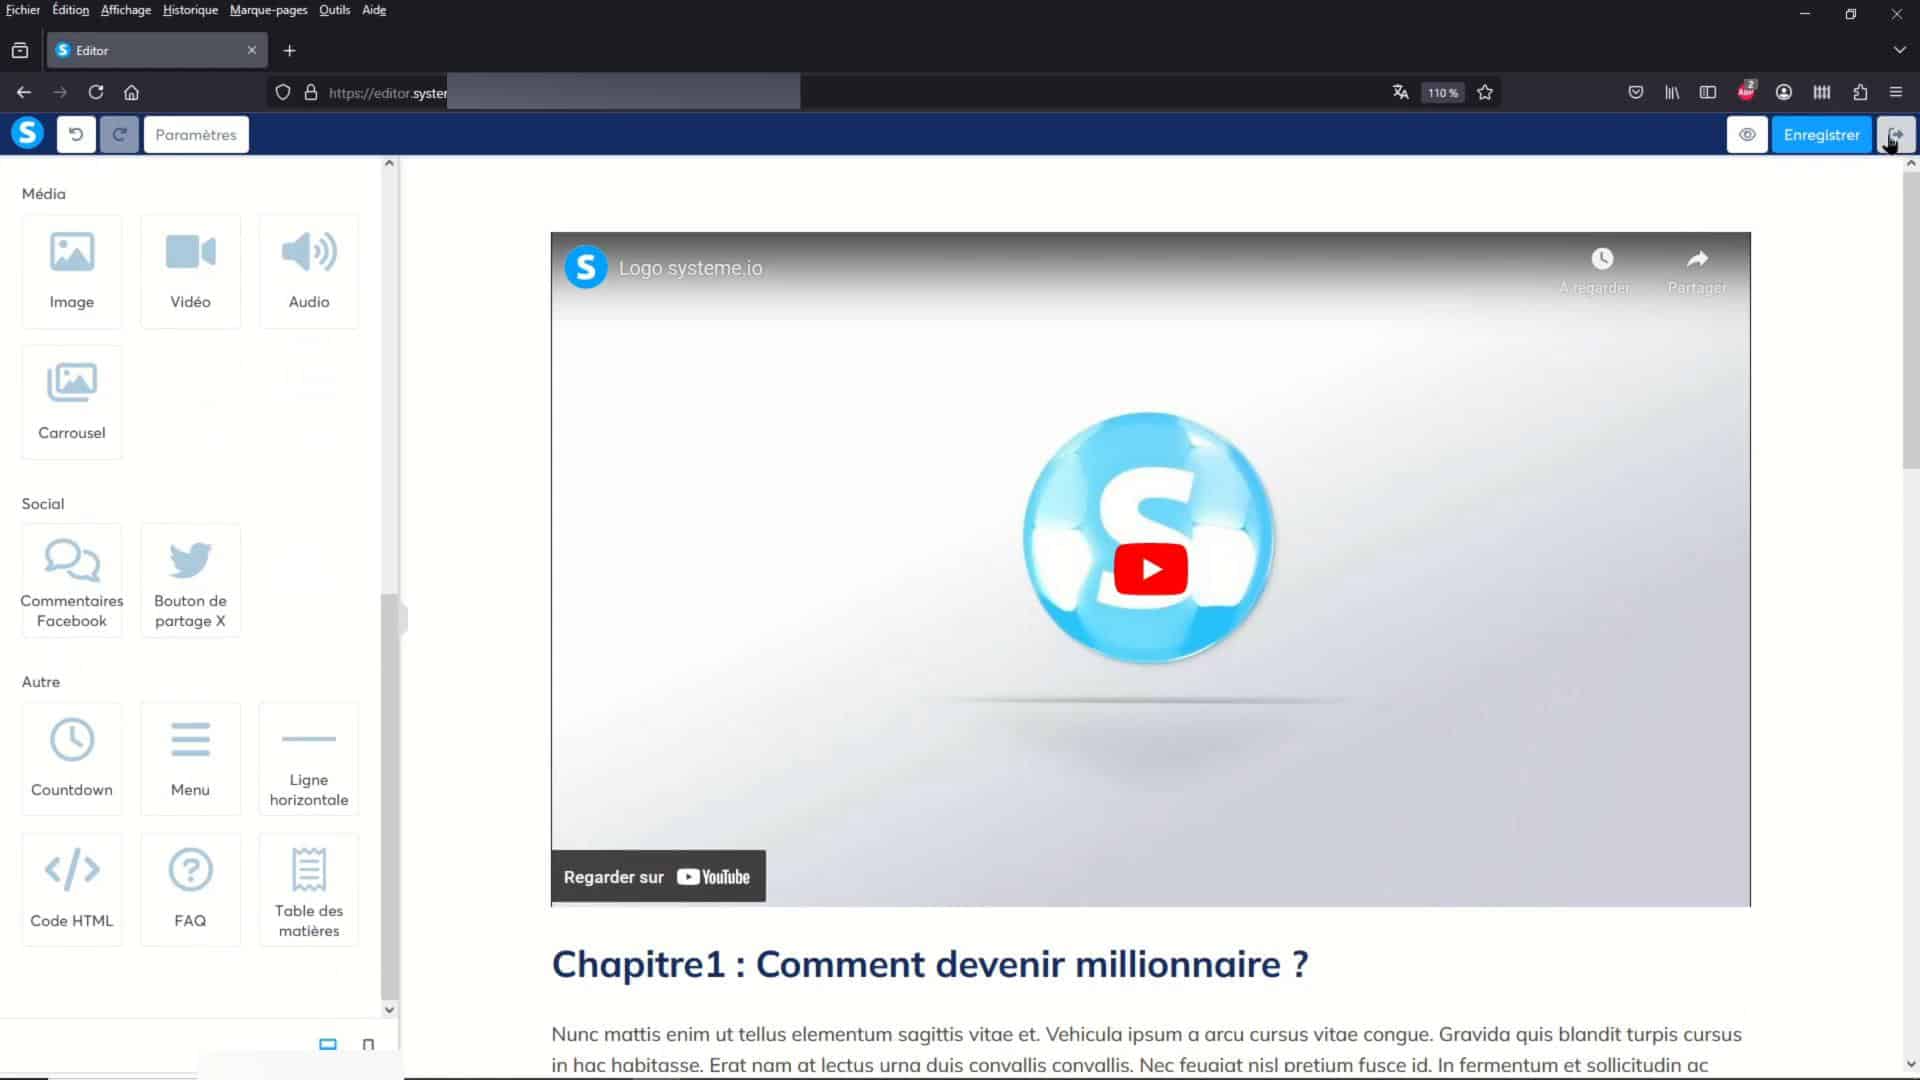Screen dimensions: 1920x1080
Task: Insert a Carrousel element
Action: coord(72,402)
